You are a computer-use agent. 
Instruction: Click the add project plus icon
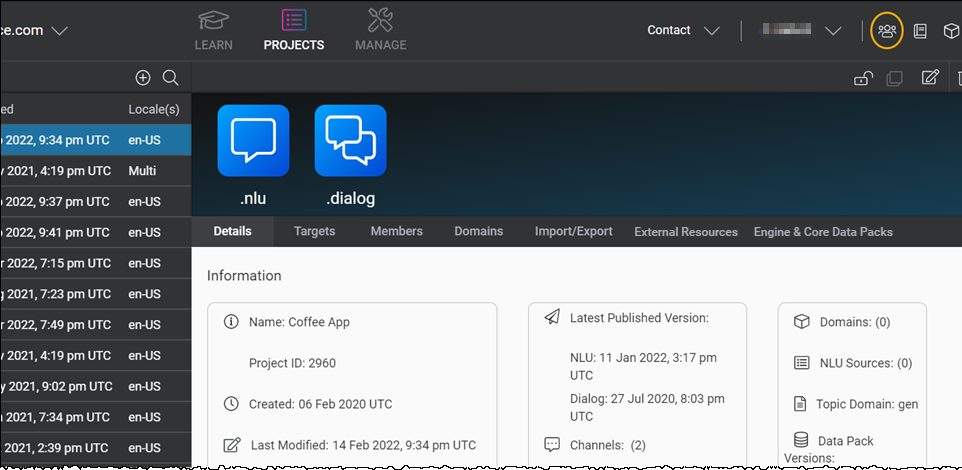click(x=143, y=78)
